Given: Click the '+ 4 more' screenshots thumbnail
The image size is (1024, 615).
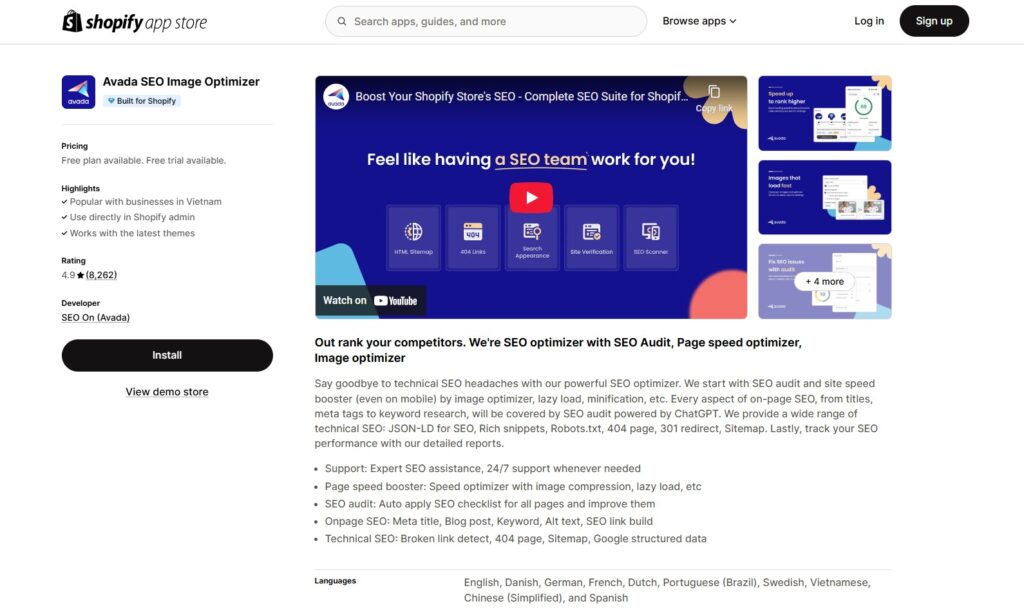Looking at the screenshot, I should (x=825, y=281).
